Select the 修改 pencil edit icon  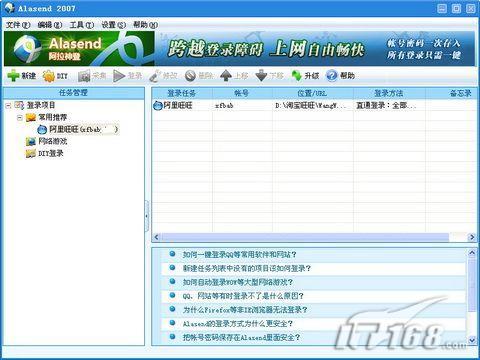(x=154, y=76)
